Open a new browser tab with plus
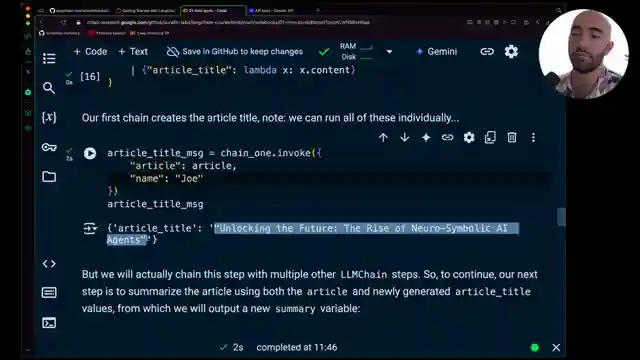640x360 pixels. coord(318,10)
